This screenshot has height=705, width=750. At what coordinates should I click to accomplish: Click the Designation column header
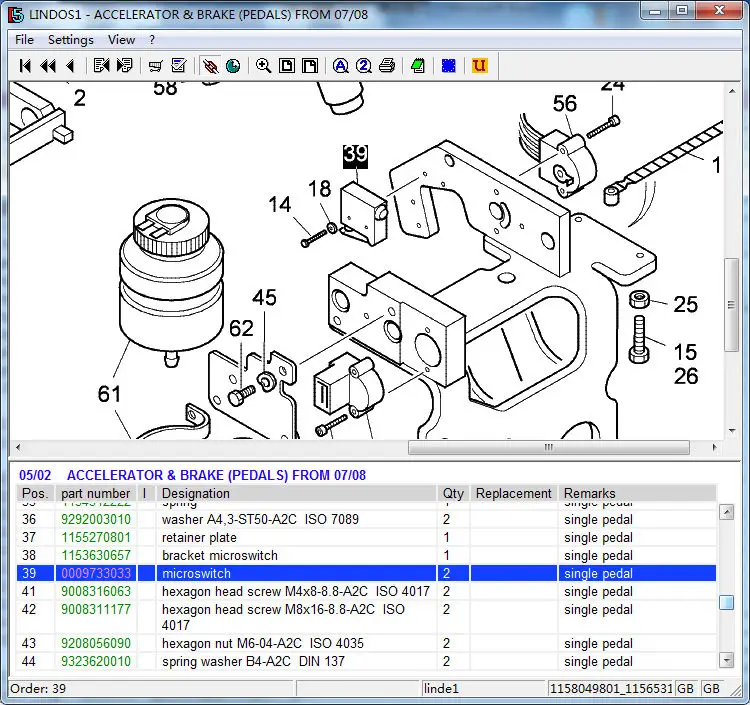(297, 493)
